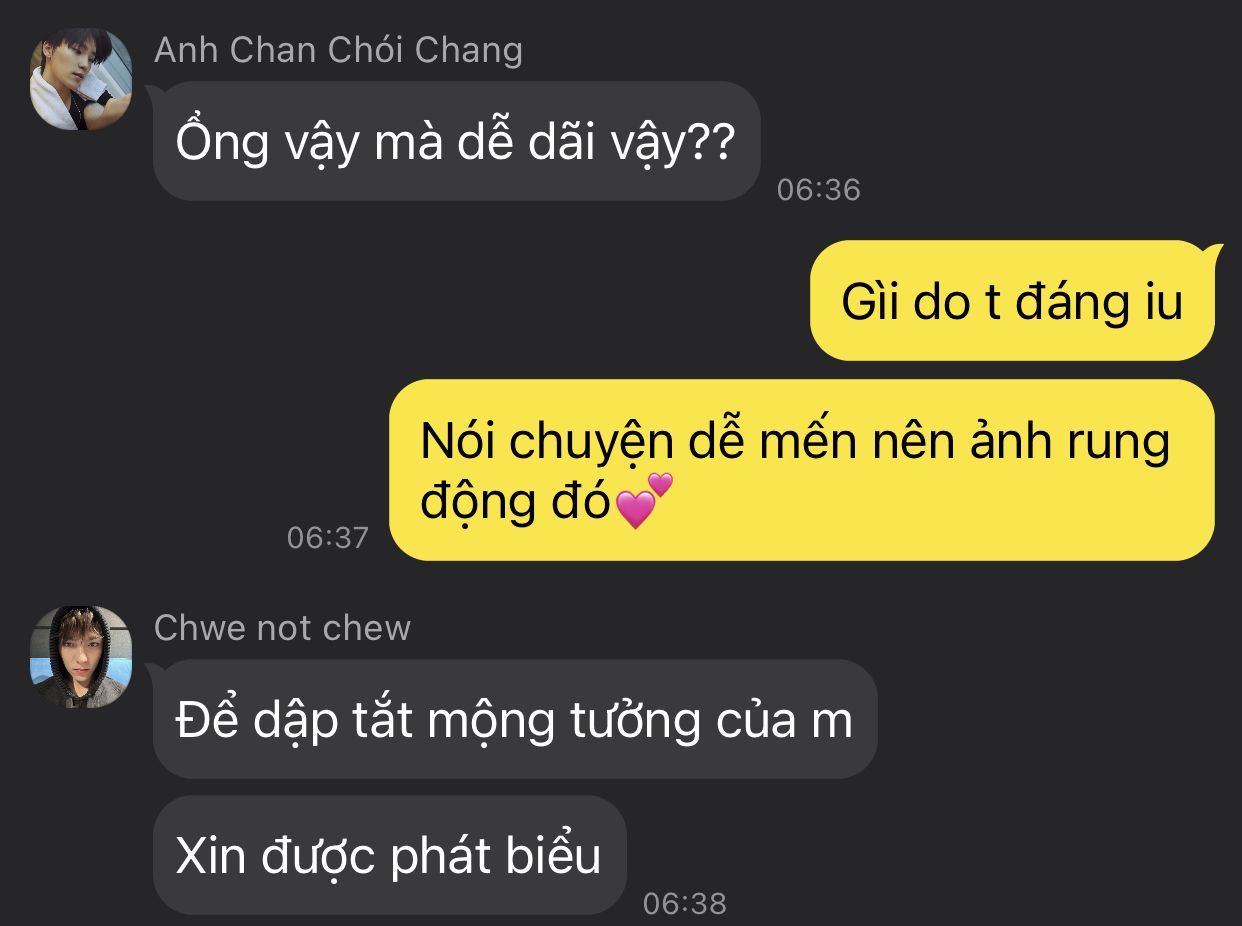This screenshot has width=1242, height=926.
Task: Tap the message 'Để dập tắt mộng tưởng của m'
Action: tap(515, 719)
